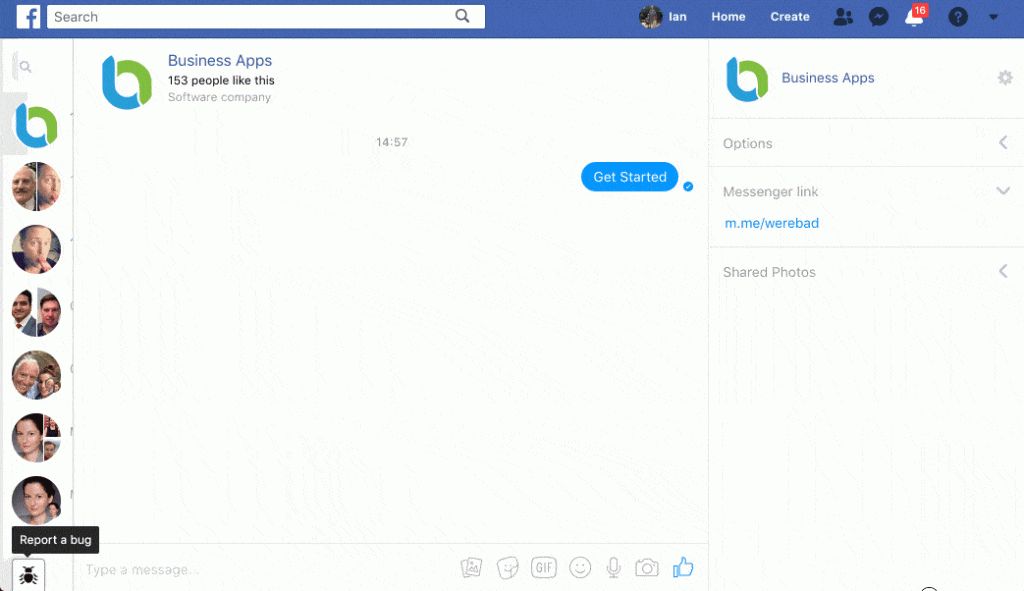Click the Business Apps logo in the chat header
The image size is (1024, 591).
[127, 82]
